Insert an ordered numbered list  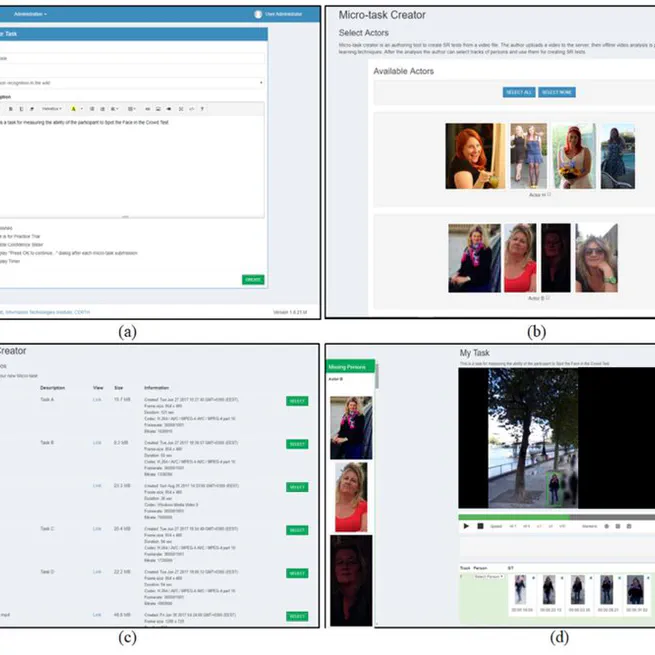pyautogui.click(x=102, y=109)
